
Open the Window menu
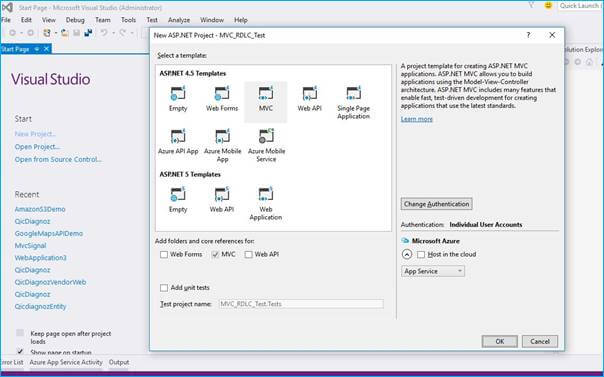[211, 20]
